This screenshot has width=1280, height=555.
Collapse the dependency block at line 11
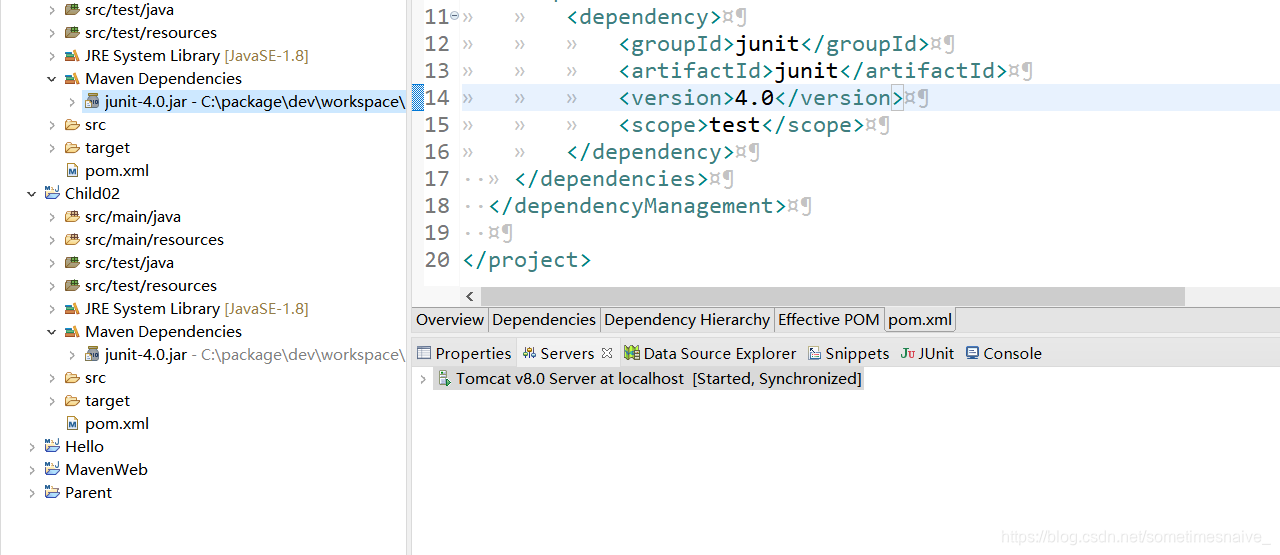pos(454,16)
